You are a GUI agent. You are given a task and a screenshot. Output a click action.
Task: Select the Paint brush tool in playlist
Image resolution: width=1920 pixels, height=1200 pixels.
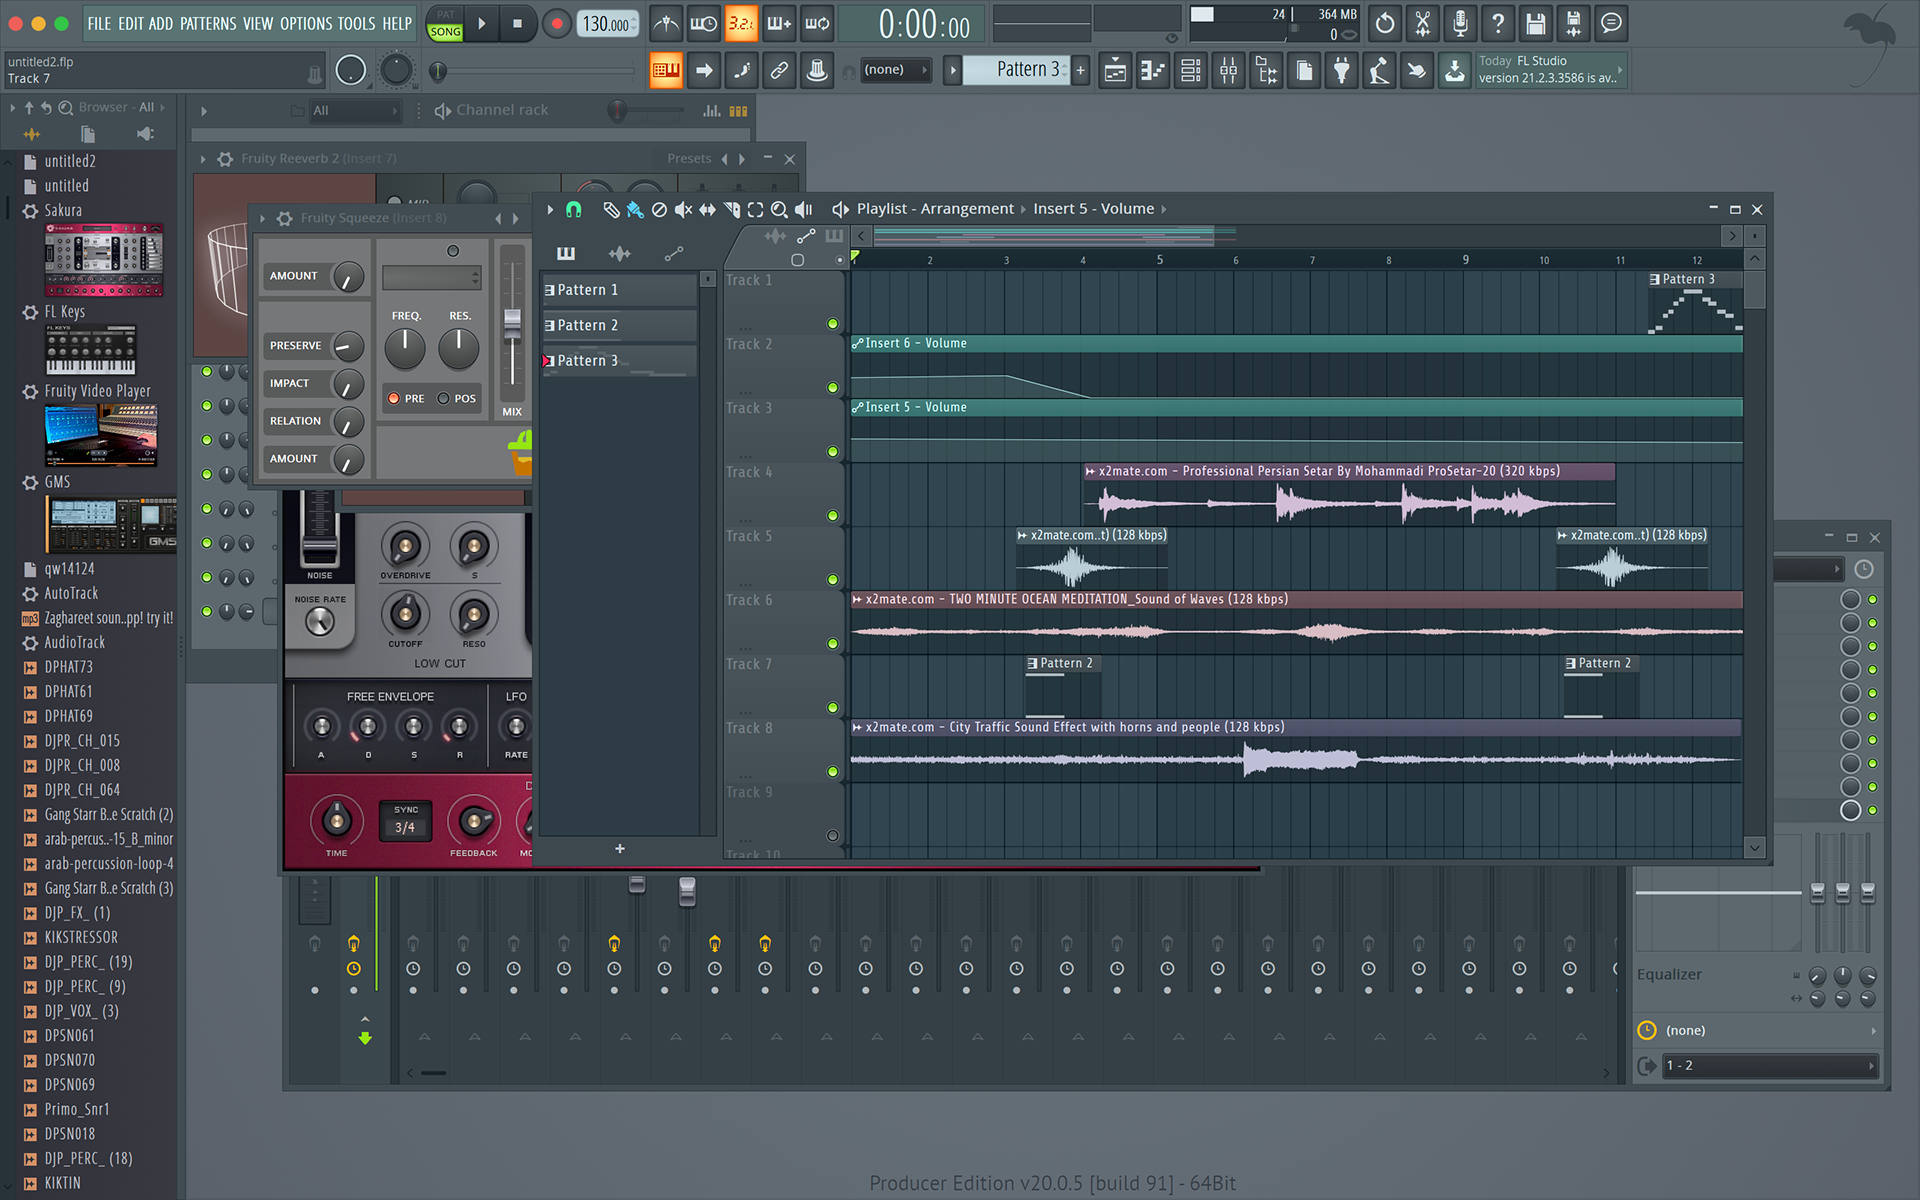(x=635, y=209)
